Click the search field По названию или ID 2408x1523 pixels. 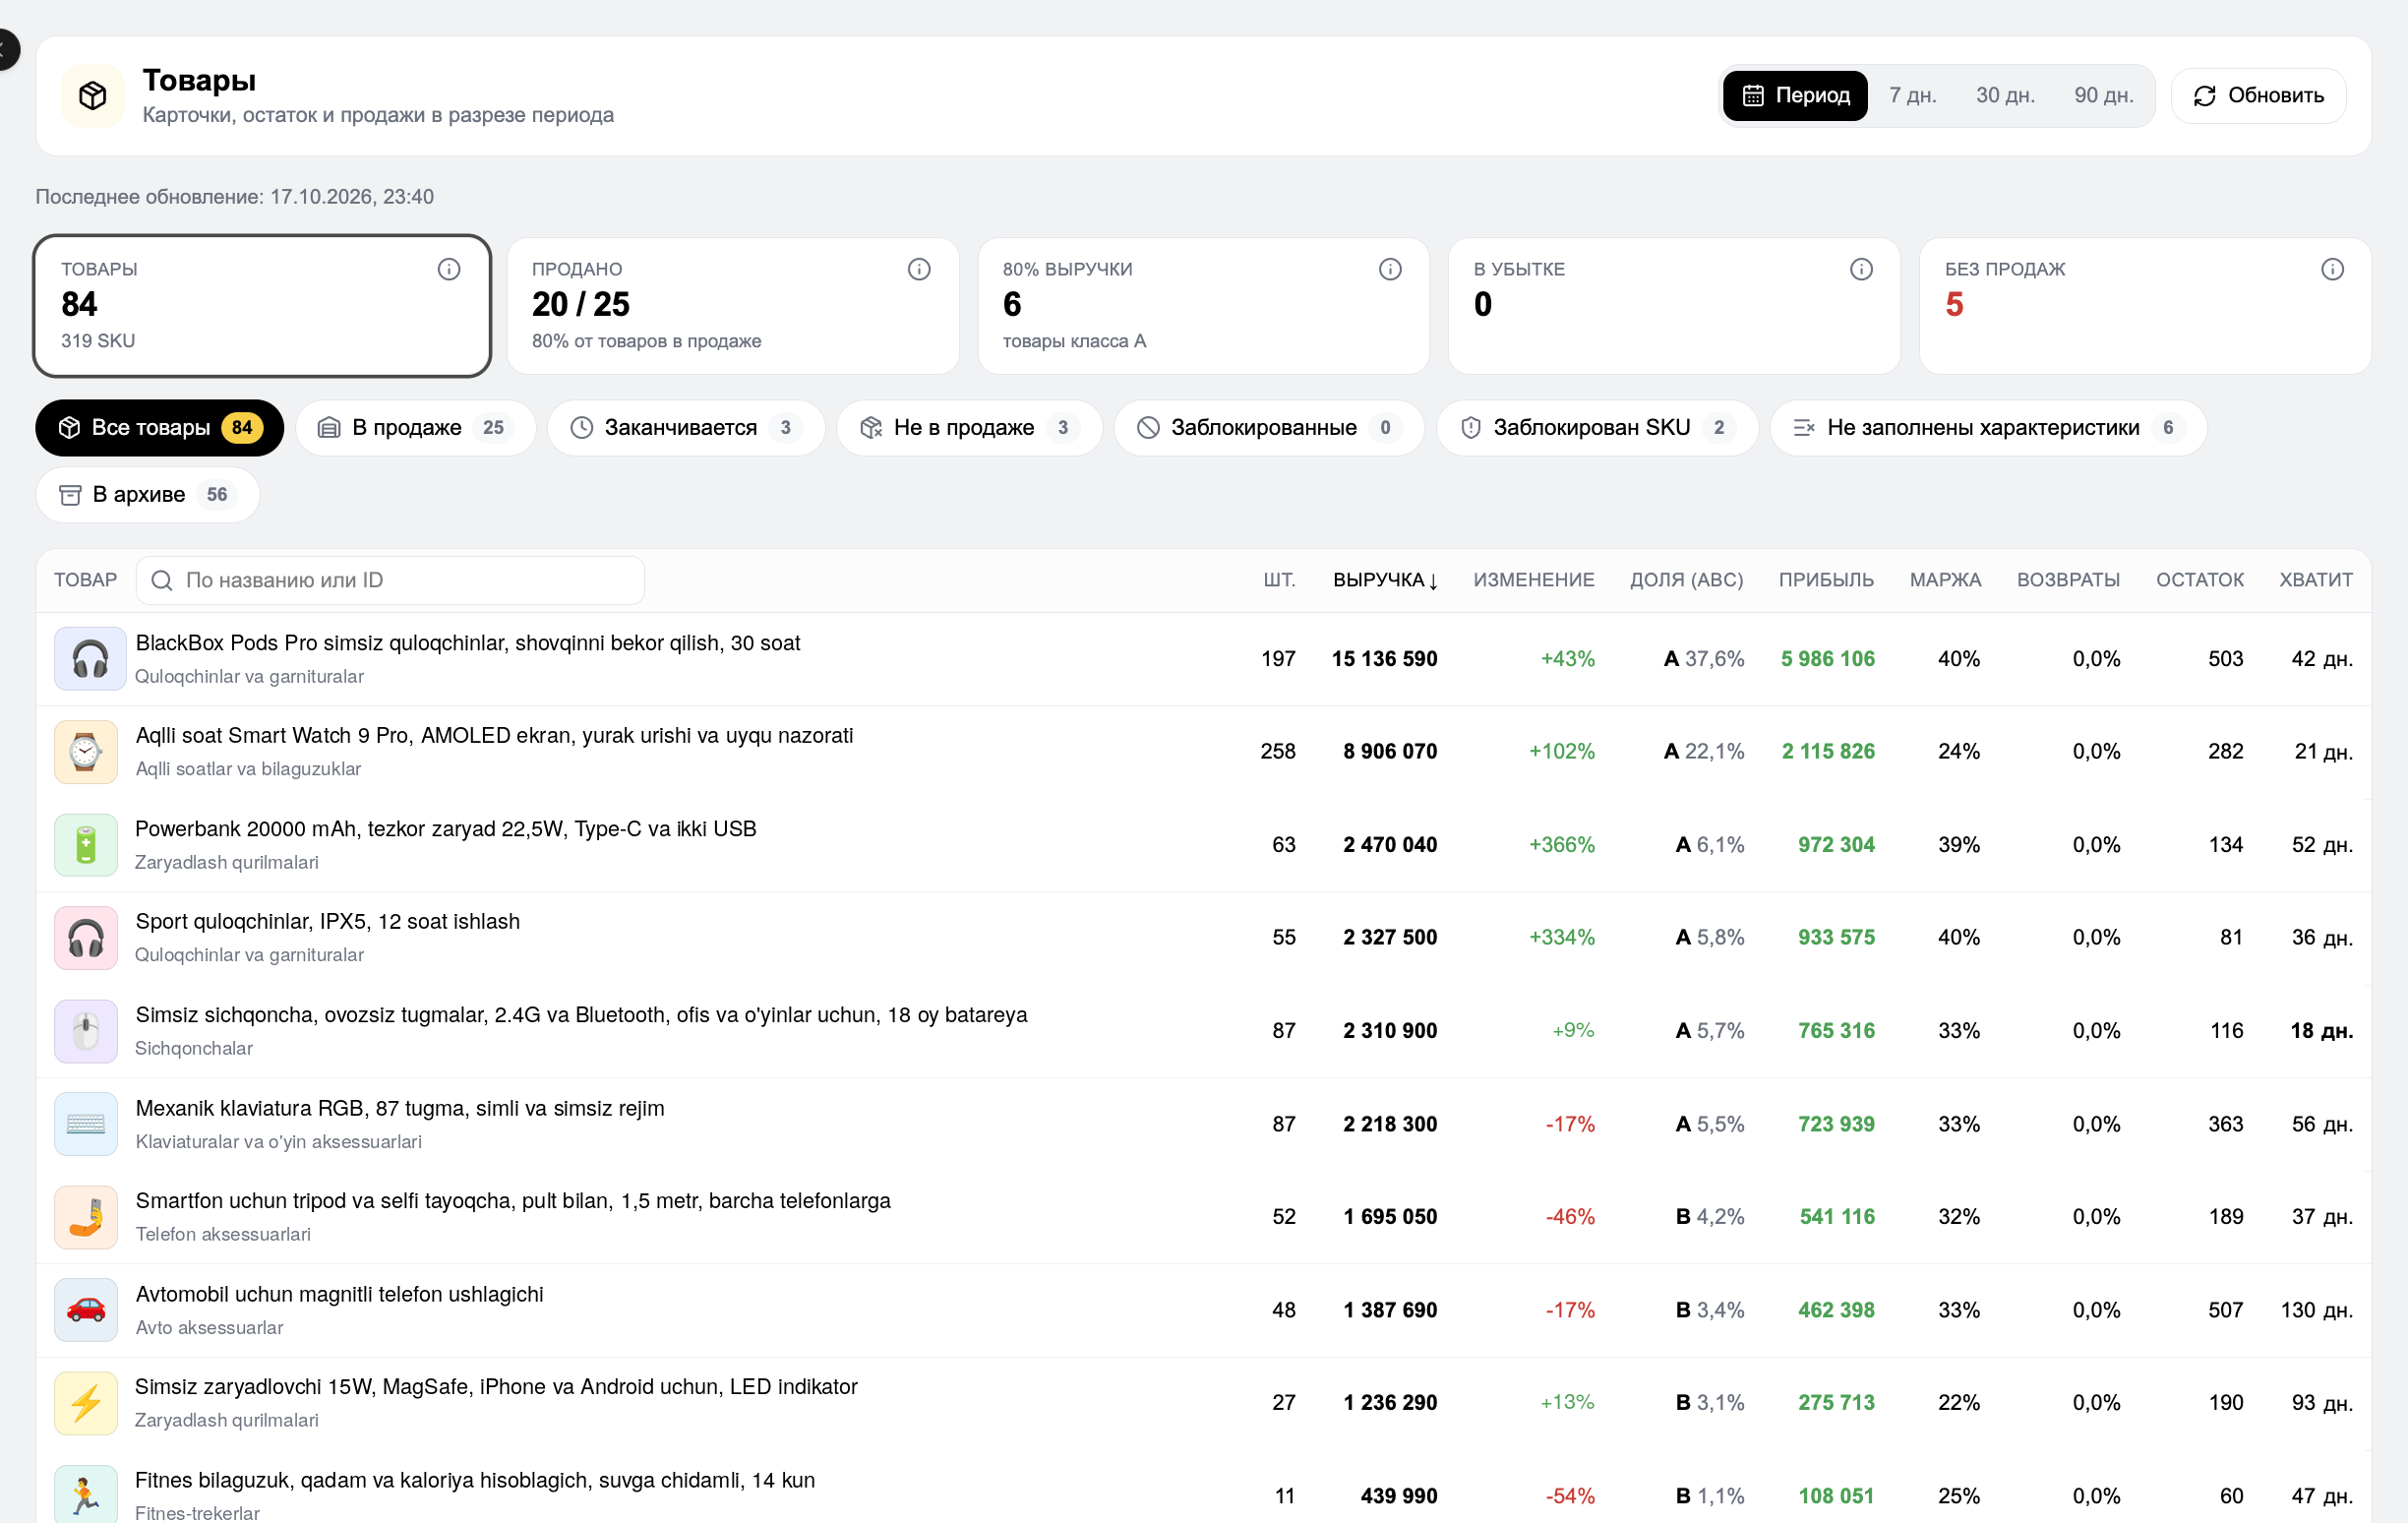(x=390, y=581)
